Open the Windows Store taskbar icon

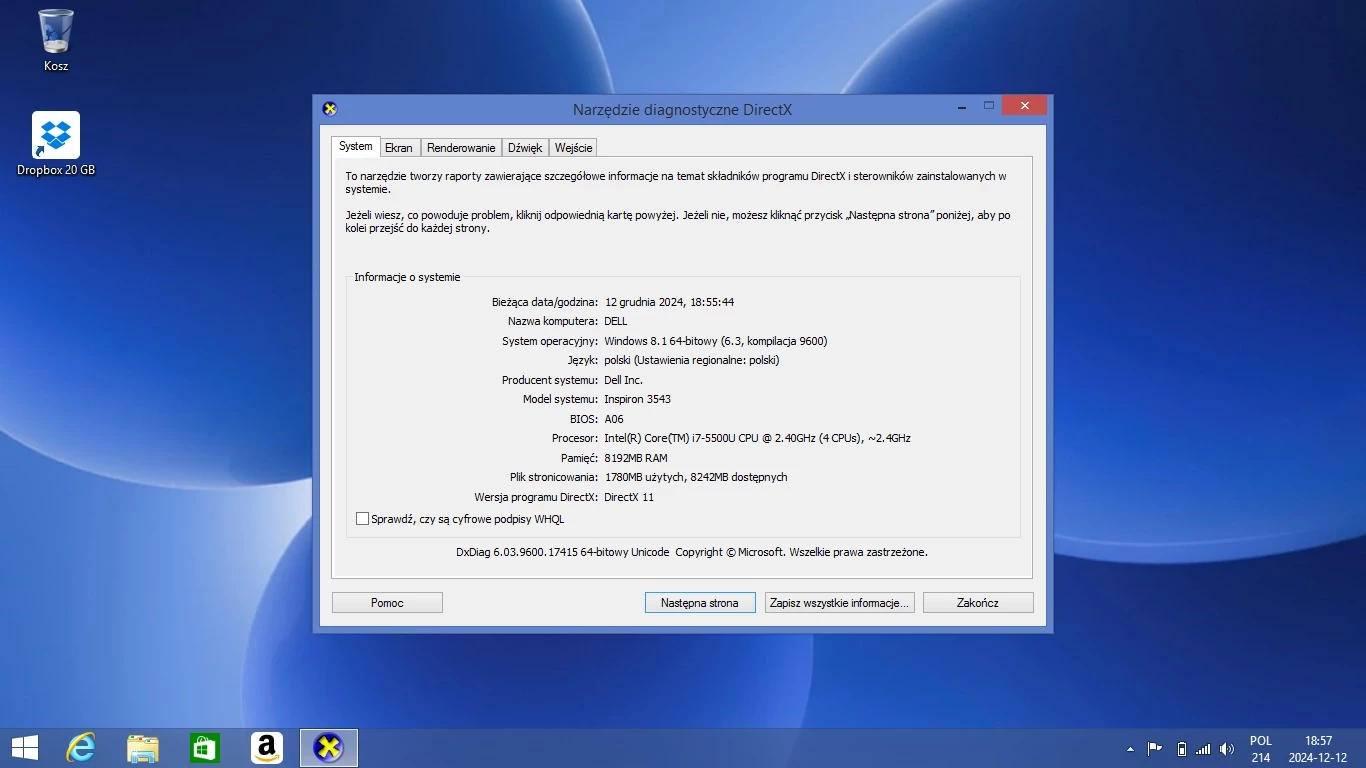pos(205,747)
